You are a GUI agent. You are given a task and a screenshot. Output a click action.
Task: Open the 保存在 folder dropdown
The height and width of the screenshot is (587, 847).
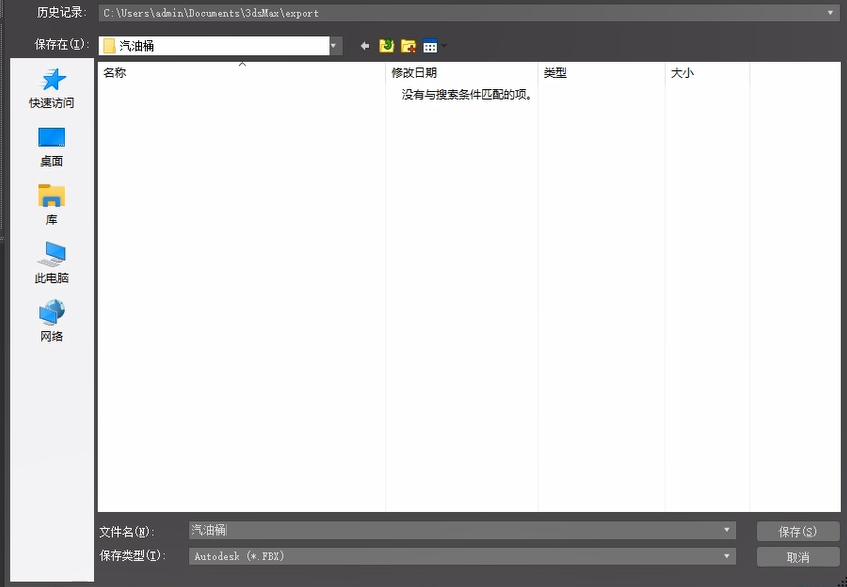[334, 46]
